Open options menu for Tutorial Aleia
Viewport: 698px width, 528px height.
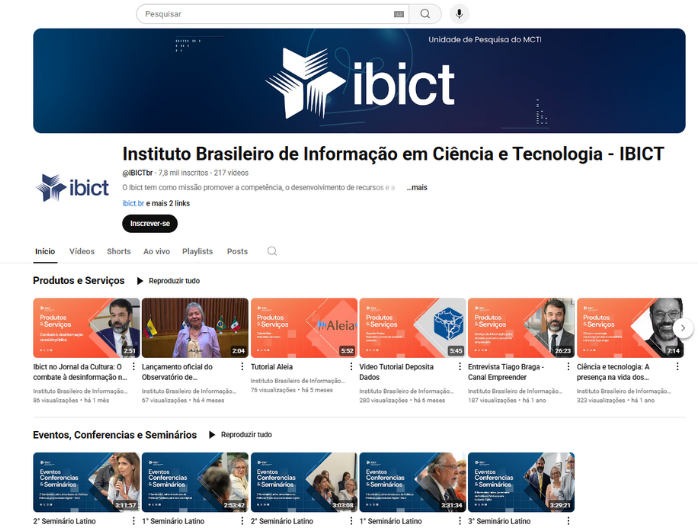click(x=351, y=366)
